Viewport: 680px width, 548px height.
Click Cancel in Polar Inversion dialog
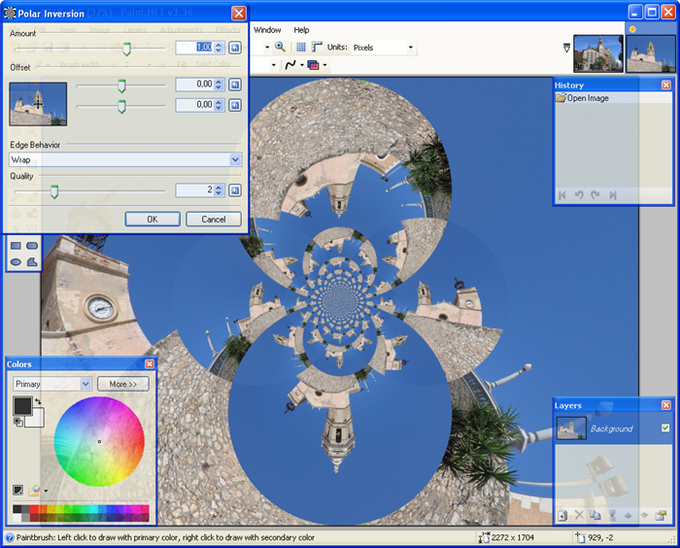(x=213, y=219)
